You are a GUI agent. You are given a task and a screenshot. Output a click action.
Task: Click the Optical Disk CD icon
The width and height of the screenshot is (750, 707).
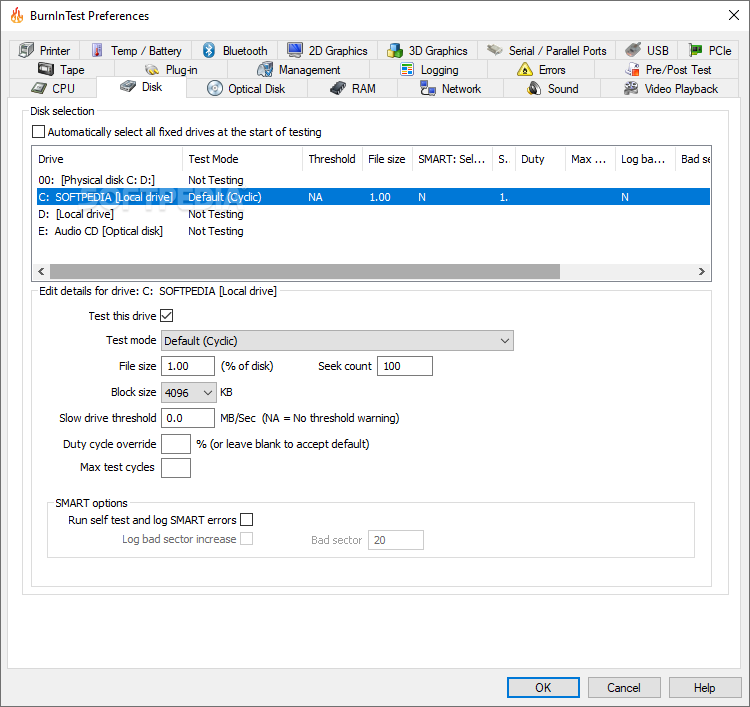(215, 88)
